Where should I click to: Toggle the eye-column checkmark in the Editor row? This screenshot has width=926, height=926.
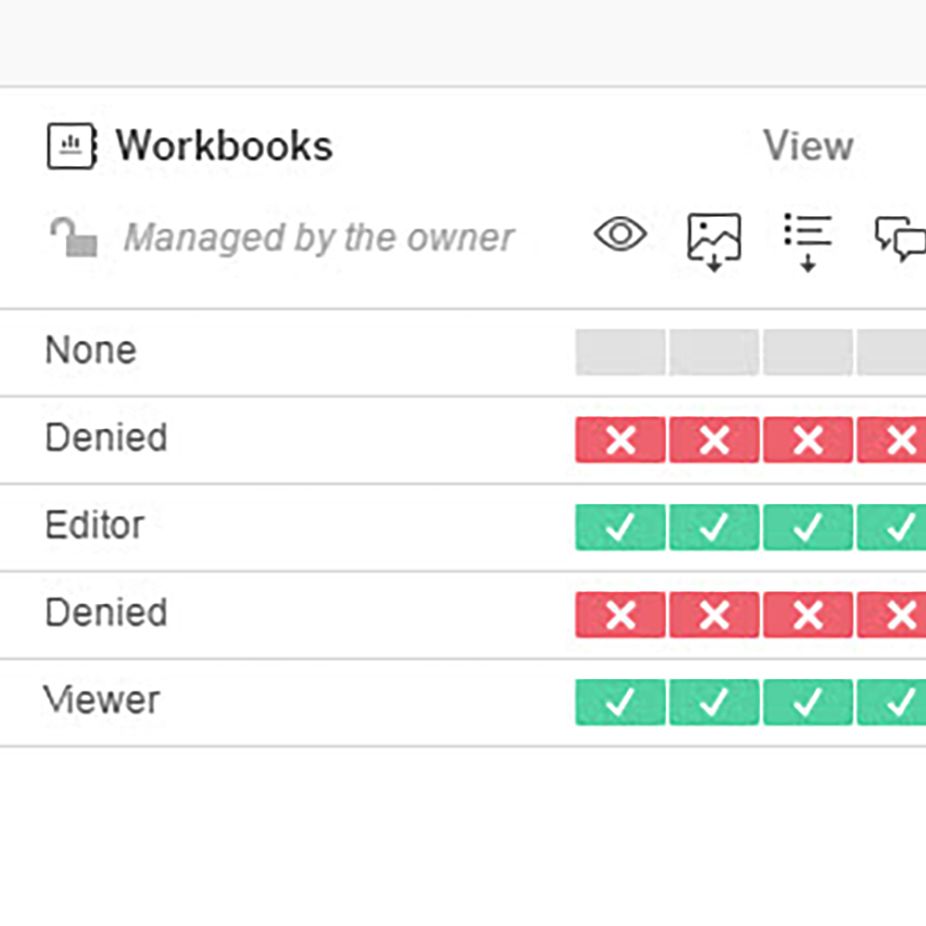click(620, 527)
